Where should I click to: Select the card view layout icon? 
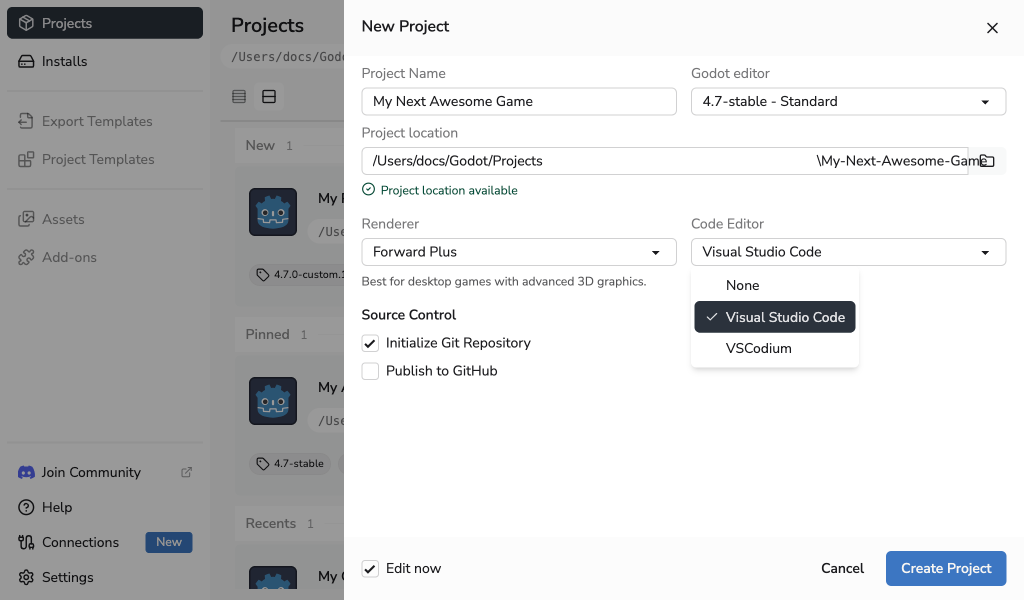pyautogui.click(x=269, y=97)
